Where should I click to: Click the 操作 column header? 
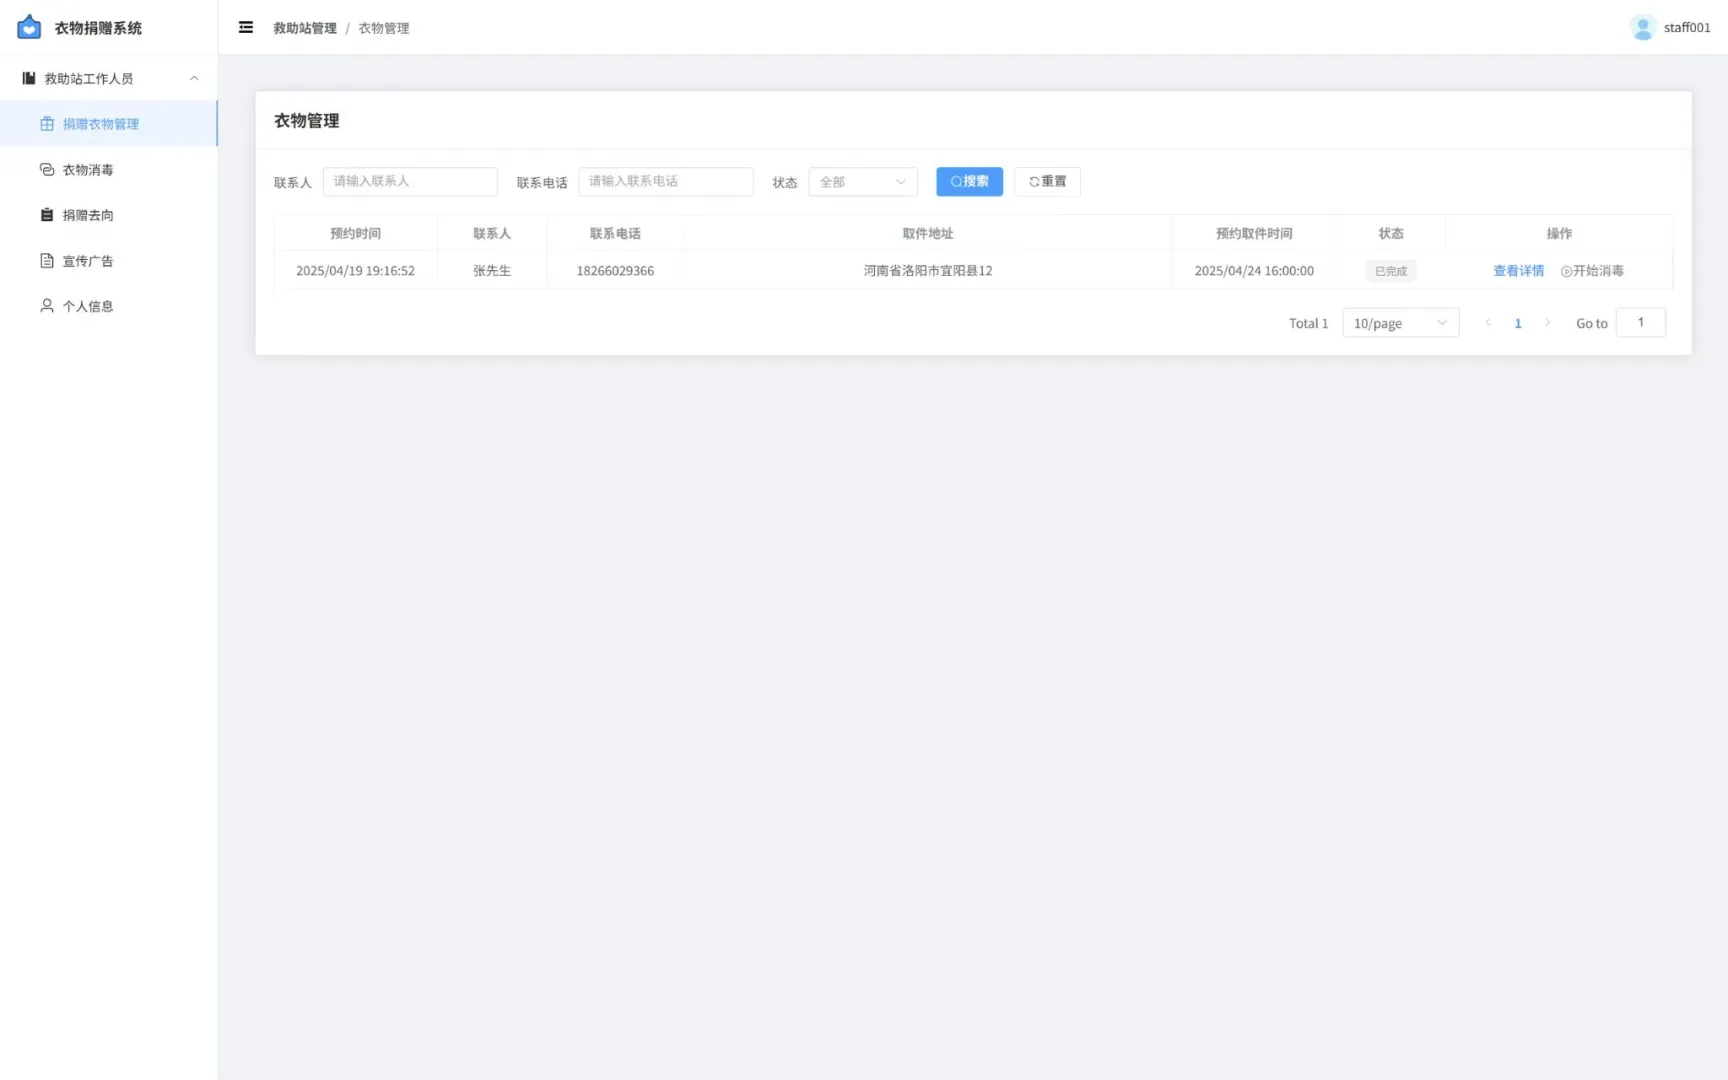(1559, 233)
